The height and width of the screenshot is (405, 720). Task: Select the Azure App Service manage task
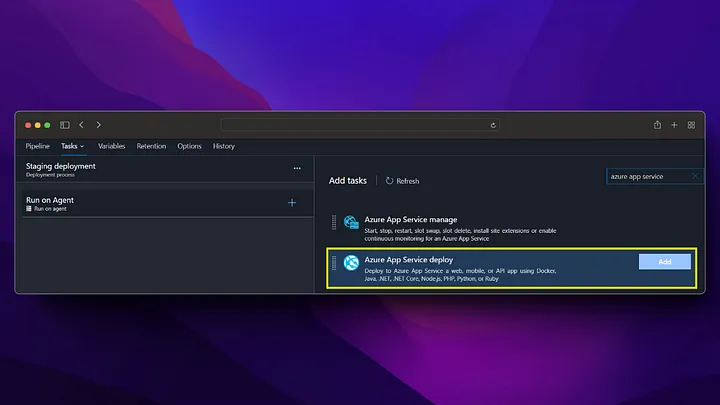click(x=512, y=228)
